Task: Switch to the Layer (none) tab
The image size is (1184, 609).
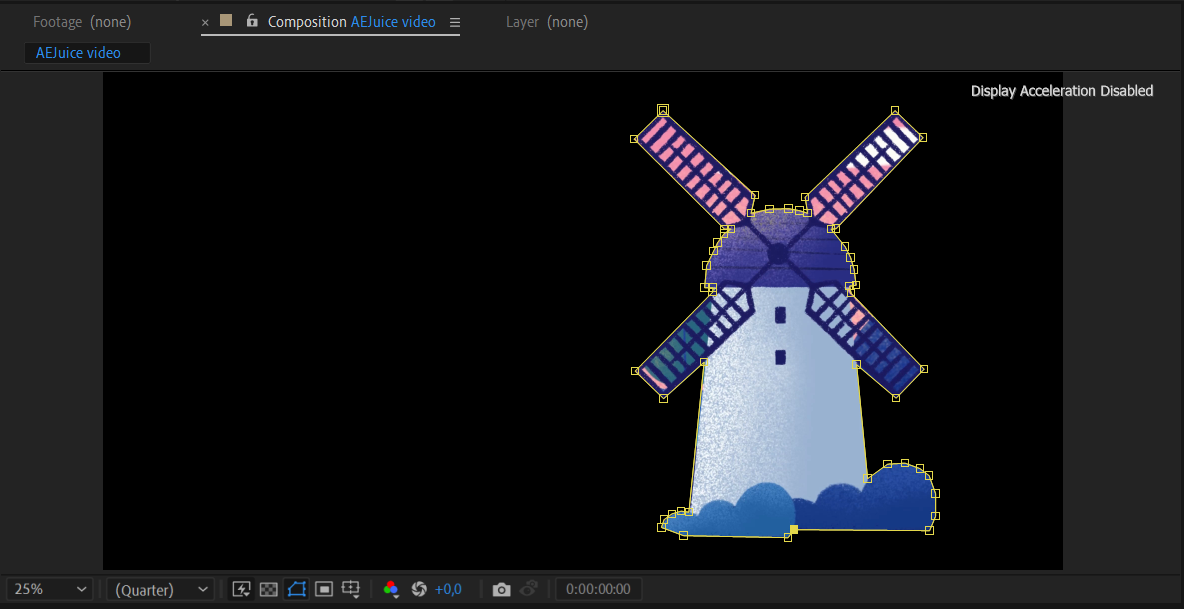Action: pos(546,22)
